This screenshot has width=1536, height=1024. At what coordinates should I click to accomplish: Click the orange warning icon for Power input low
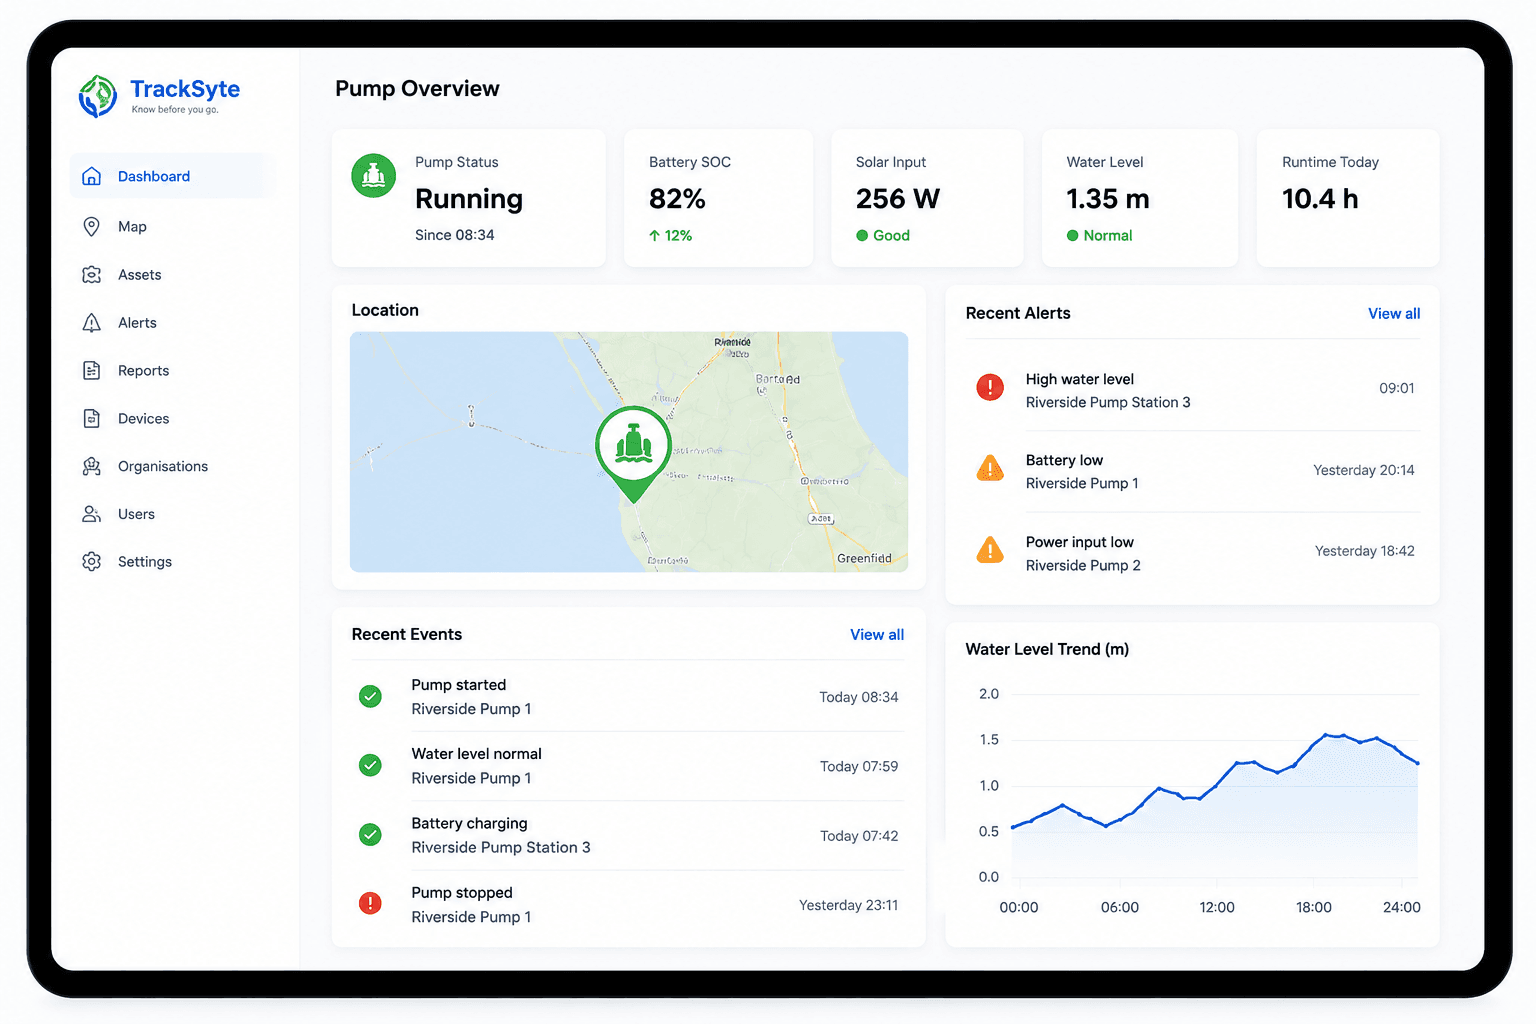[x=990, y=549]
